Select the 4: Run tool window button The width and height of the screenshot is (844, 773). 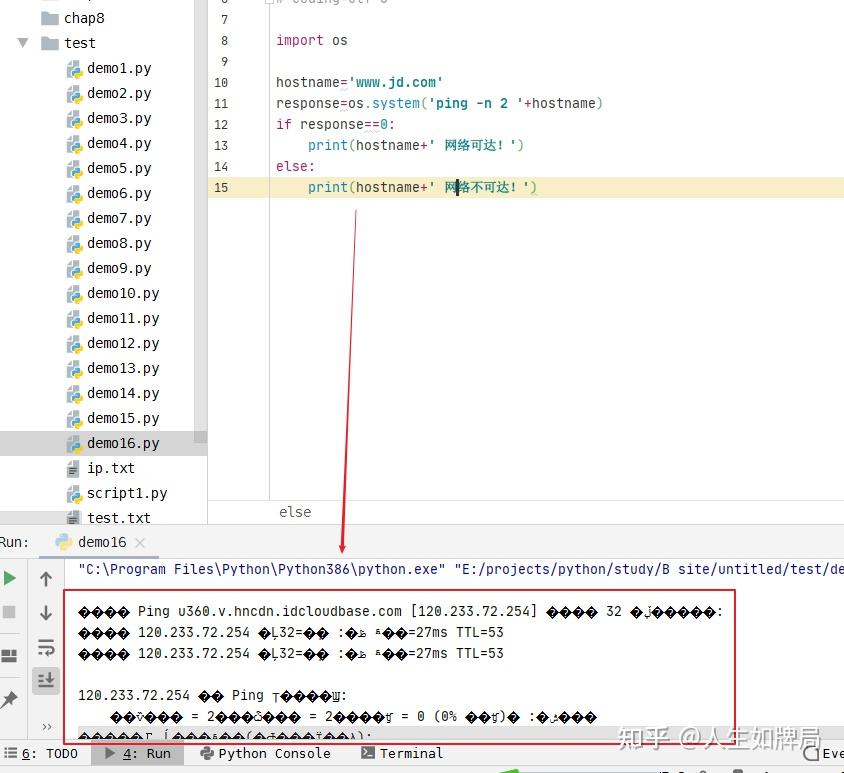coord(138,753)
